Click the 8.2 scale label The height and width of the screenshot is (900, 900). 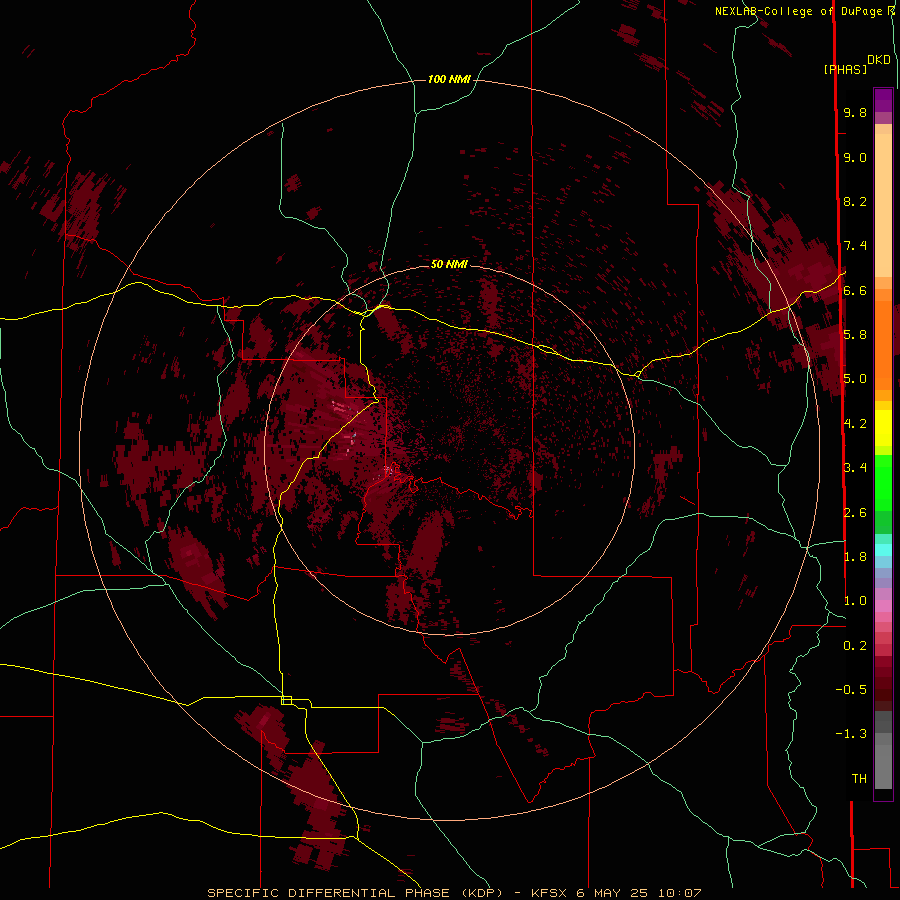(x=855, y=201)
